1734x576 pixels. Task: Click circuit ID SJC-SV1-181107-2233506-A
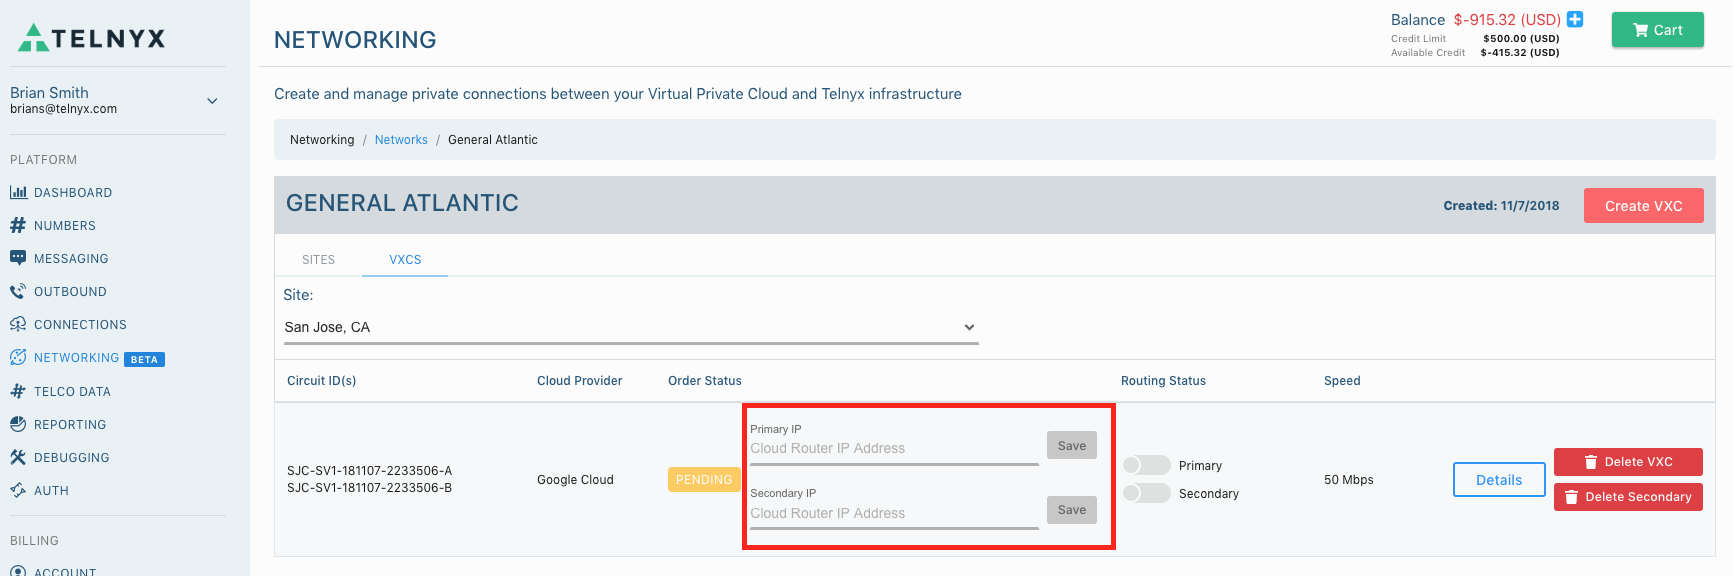[x=369, y=471]
